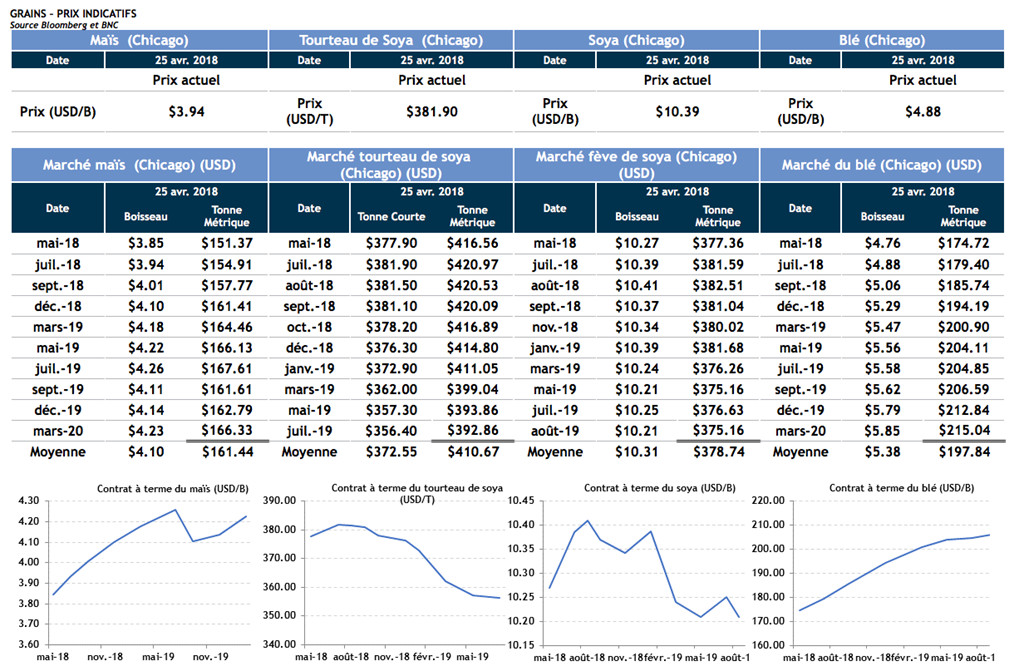The image size is (1024, 671).
Task: Click the wheat mars-20 value $215.04
Action: pyautogui.click(x=964, y=430)
